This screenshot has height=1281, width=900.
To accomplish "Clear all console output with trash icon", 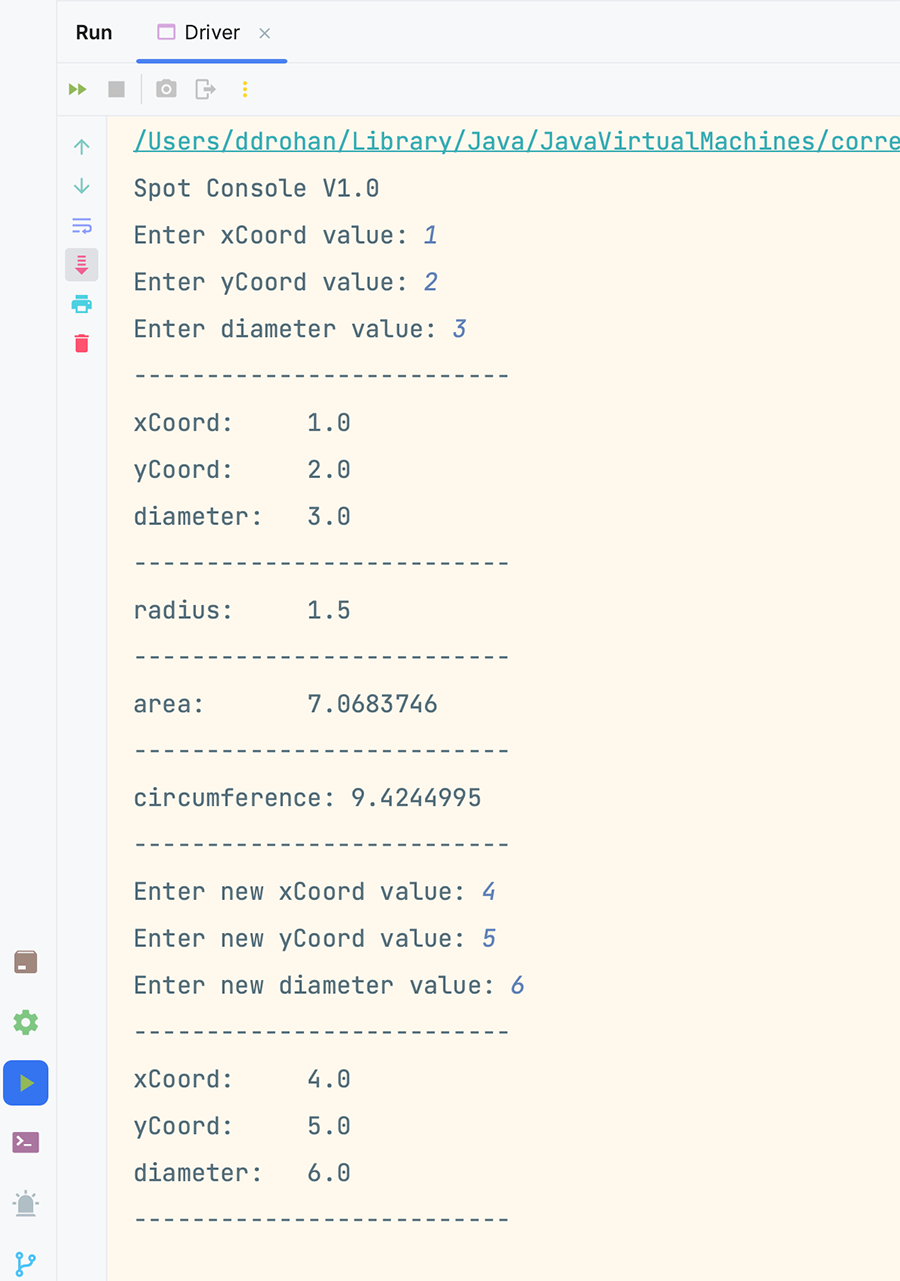I will click(82, 344).
